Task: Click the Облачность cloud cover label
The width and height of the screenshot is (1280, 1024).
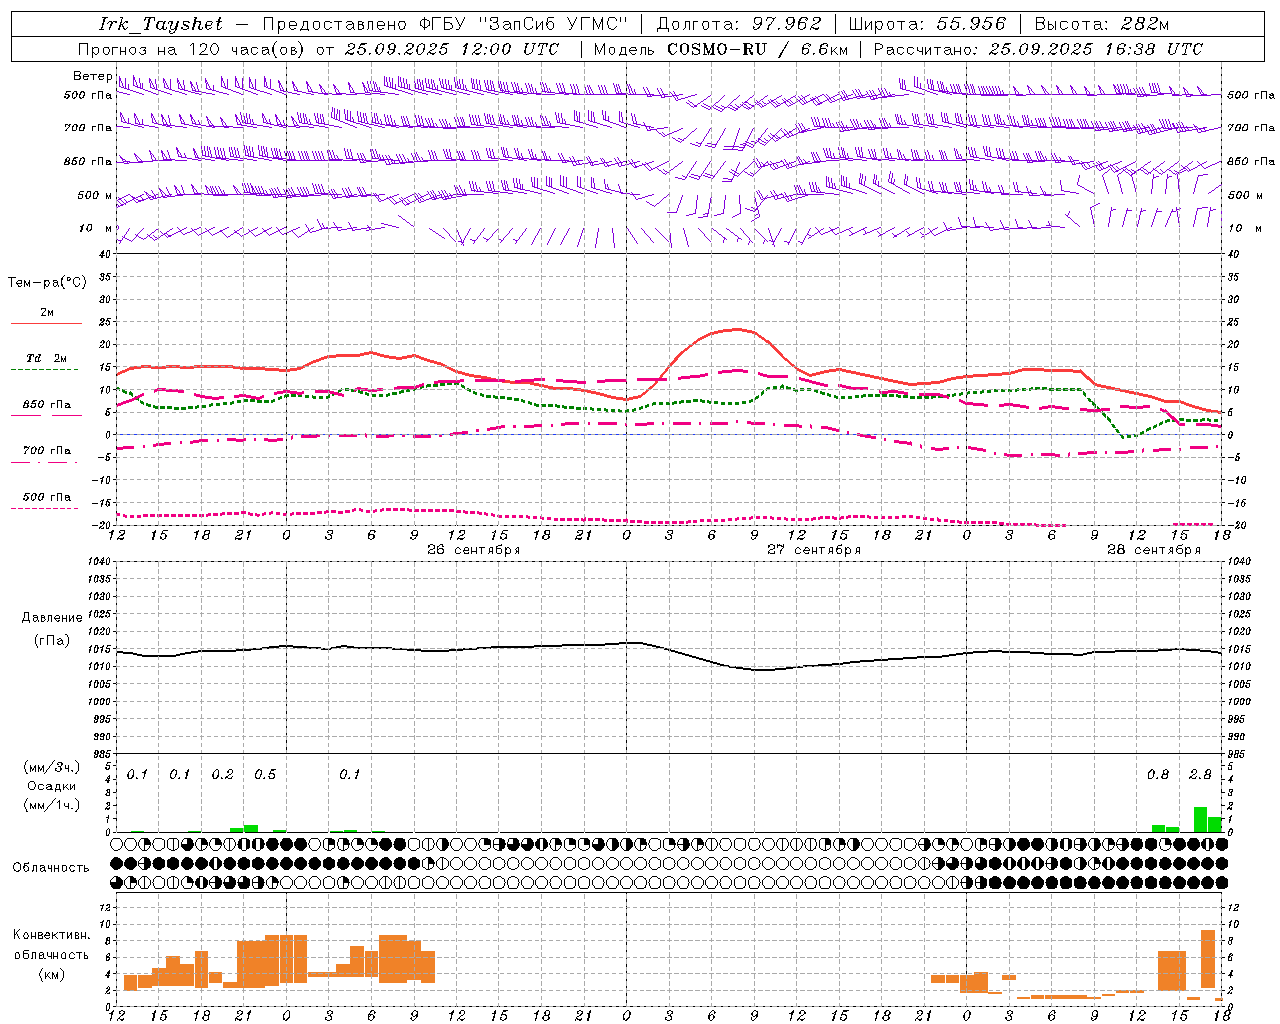Action: [51, 868]
